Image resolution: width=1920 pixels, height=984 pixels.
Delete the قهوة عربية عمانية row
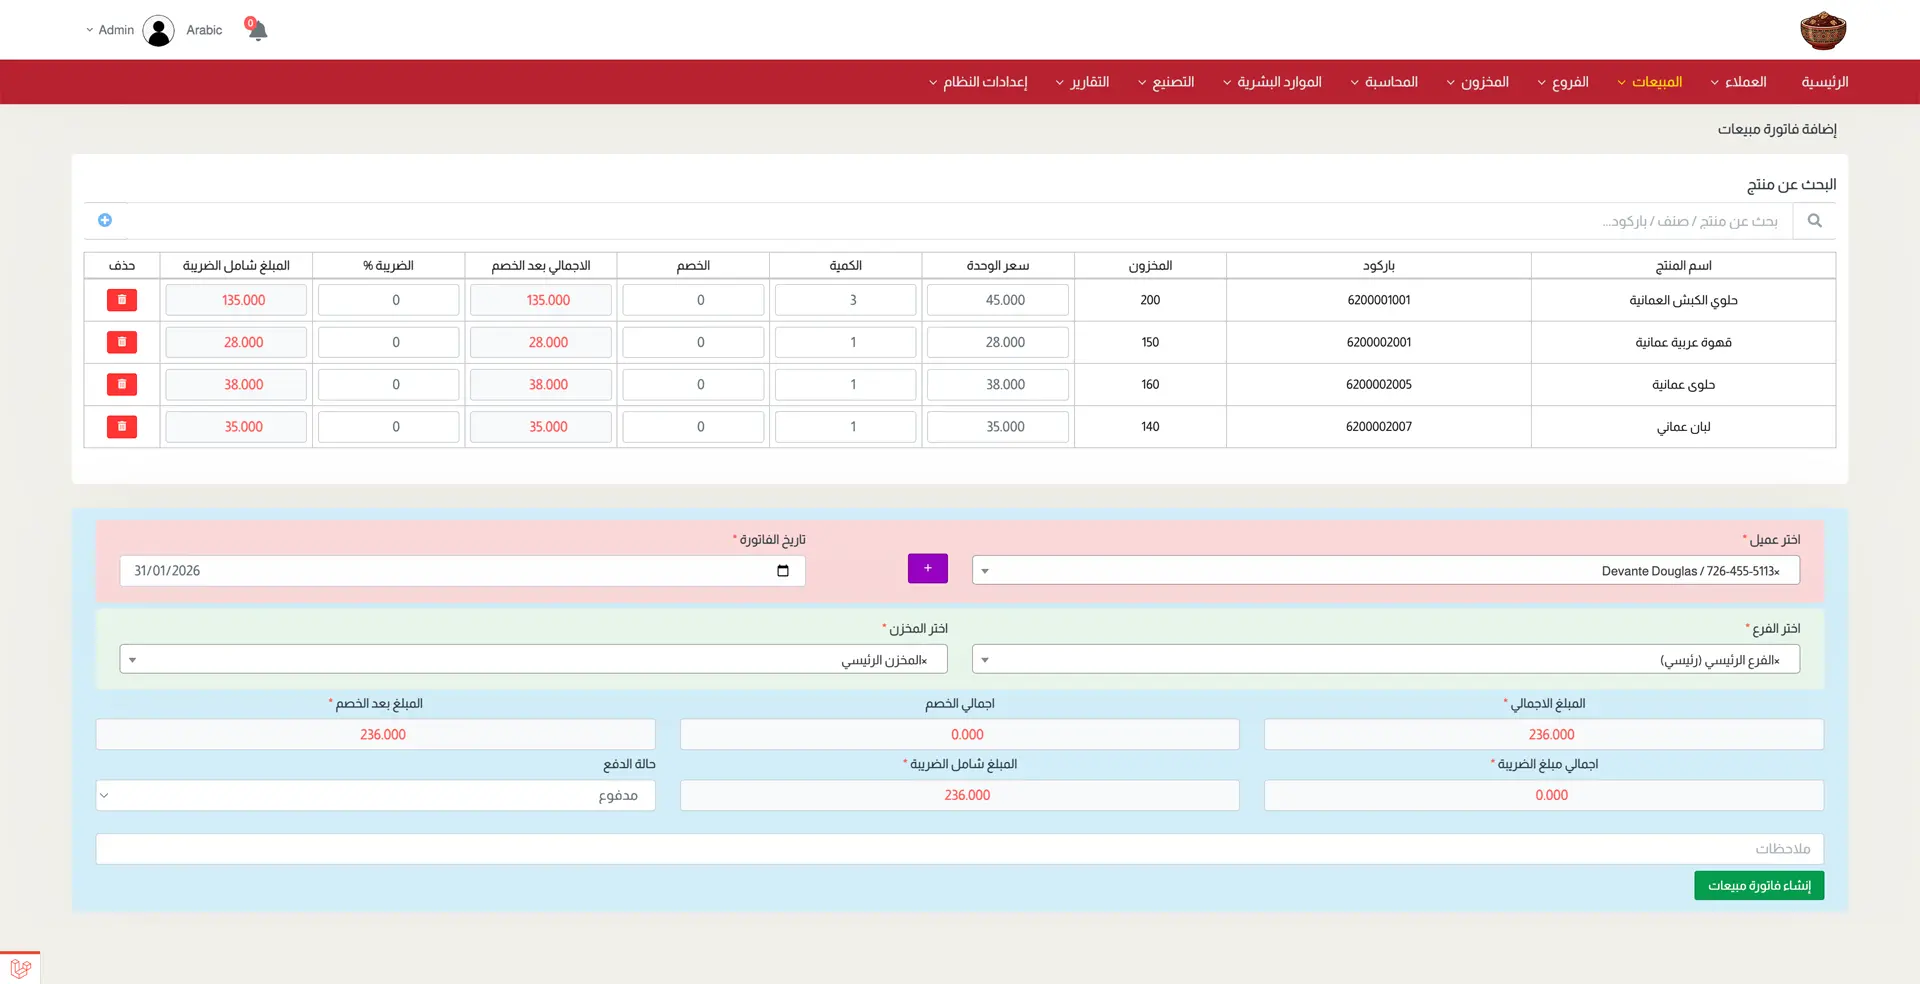[122, 342]
